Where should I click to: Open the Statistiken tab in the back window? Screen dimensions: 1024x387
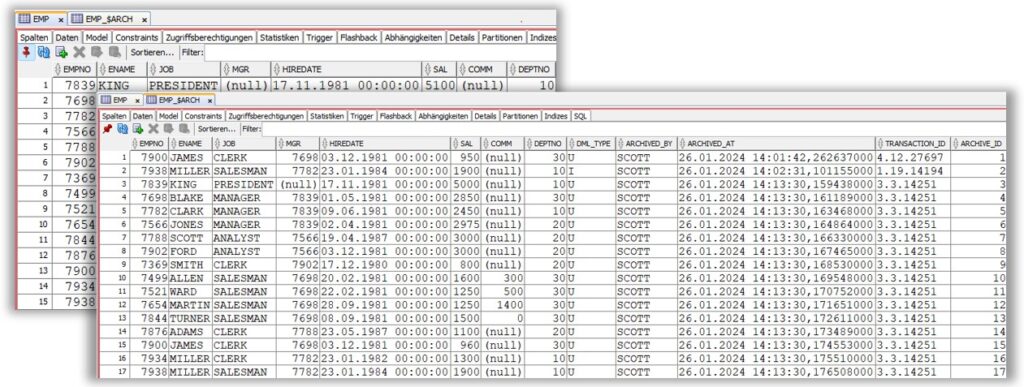(x=279, y=38)
